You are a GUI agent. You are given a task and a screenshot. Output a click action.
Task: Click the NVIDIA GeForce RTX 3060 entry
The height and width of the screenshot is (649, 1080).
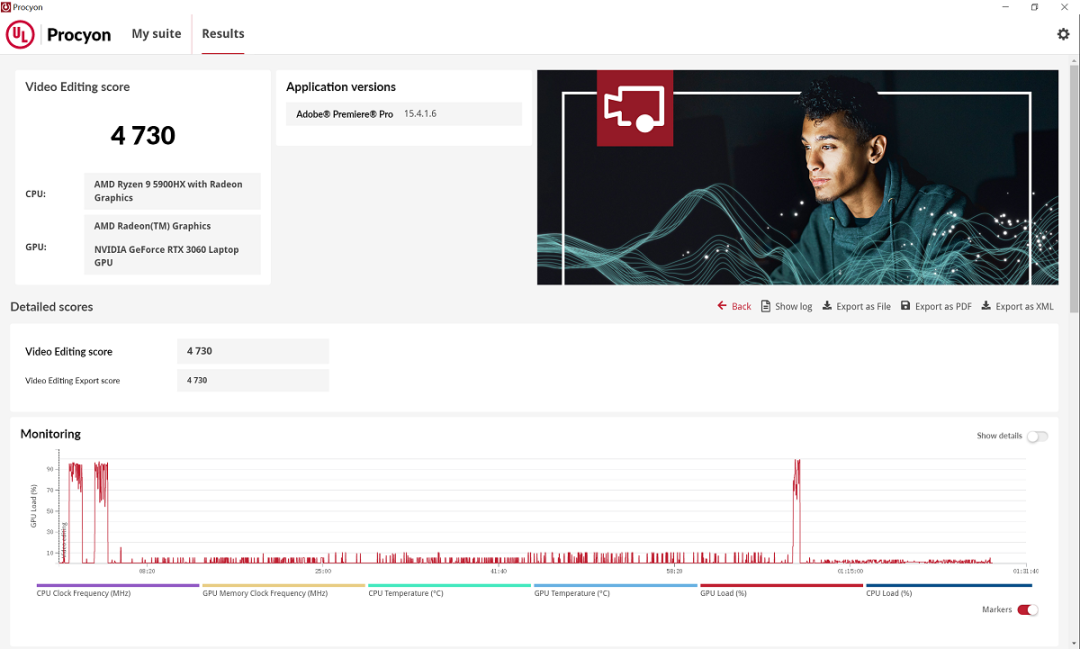click(166, 256)
